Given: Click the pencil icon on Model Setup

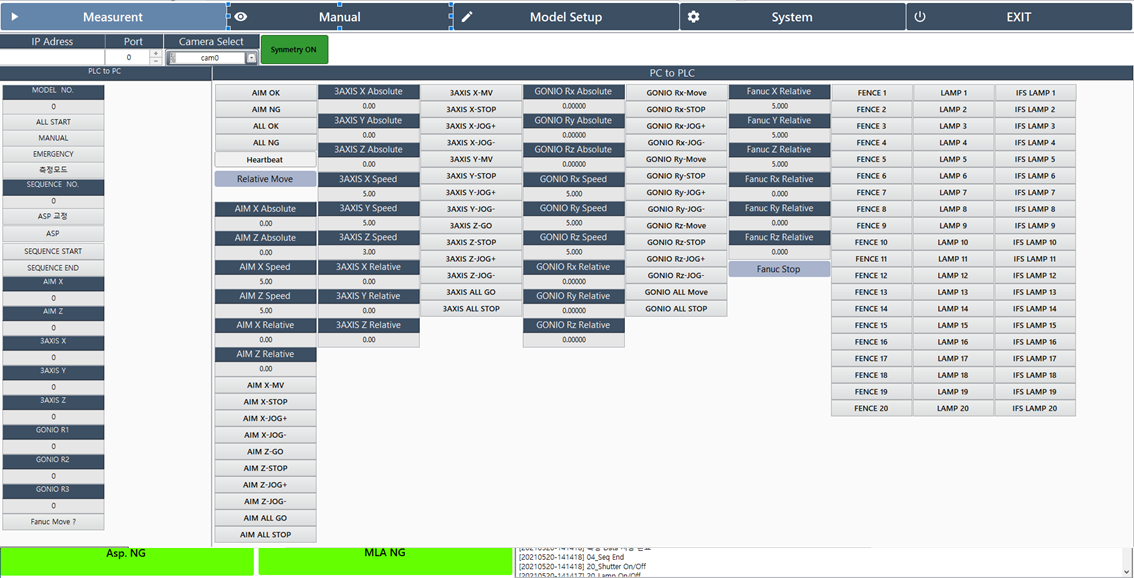Looking at the screenshot, I should pyautogui.click(x=466, y=17).
